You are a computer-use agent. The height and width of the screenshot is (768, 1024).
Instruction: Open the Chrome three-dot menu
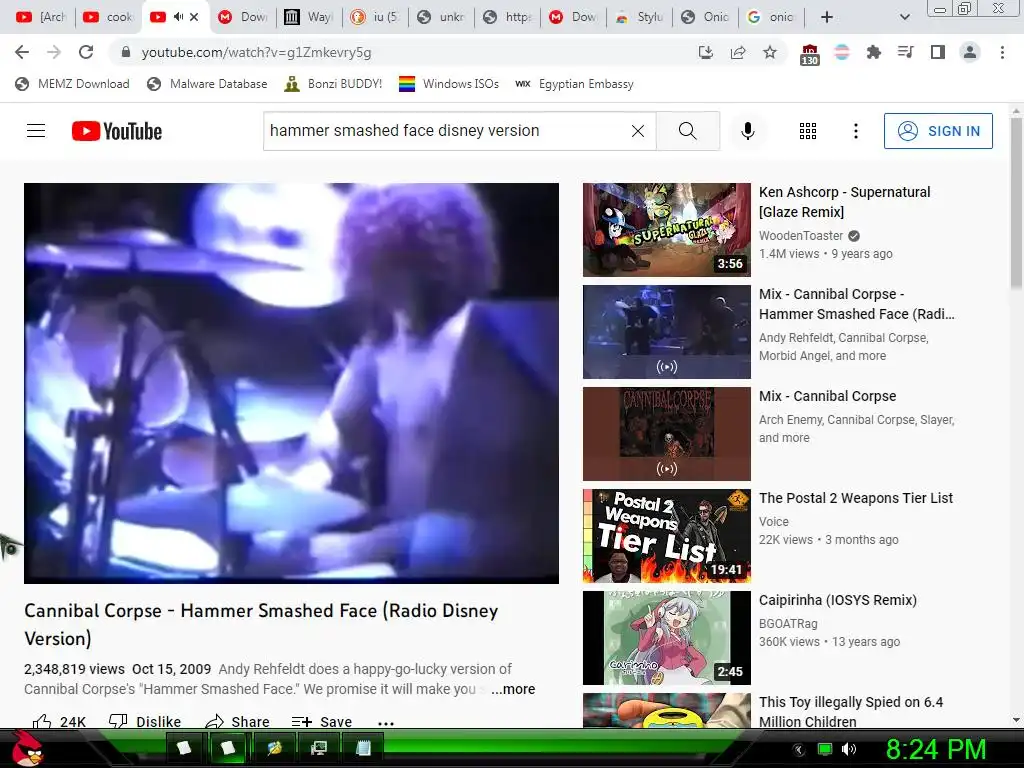pos(1002,52)
